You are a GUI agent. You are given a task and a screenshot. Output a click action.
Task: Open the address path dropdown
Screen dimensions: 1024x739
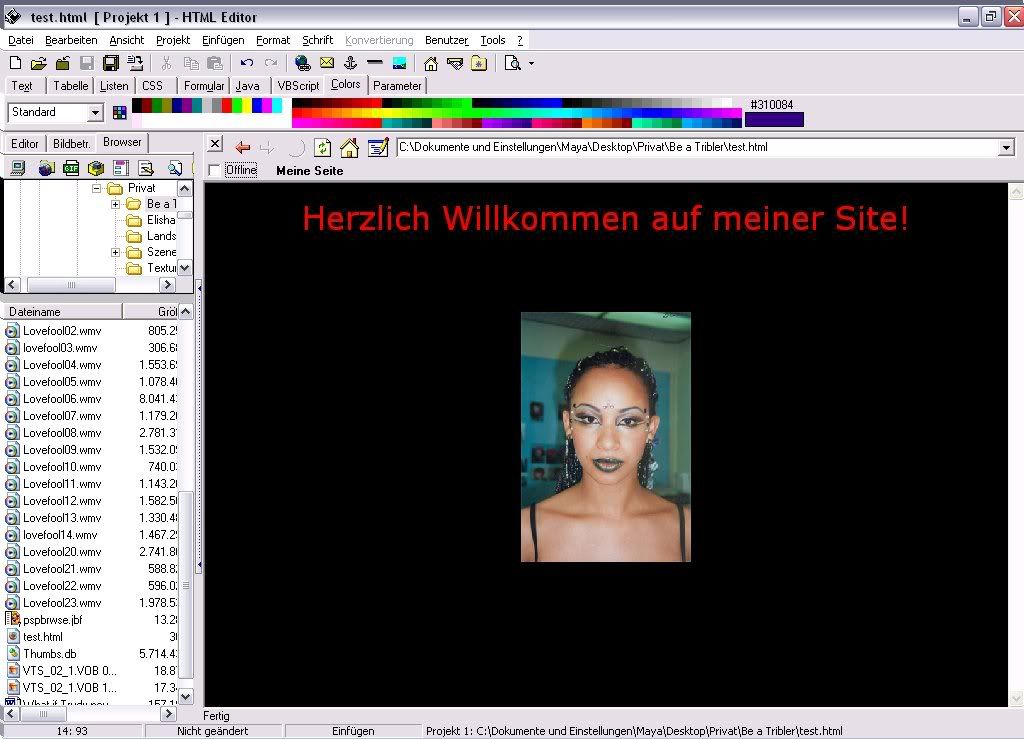pyautogui.click(x=1006, y=148)
